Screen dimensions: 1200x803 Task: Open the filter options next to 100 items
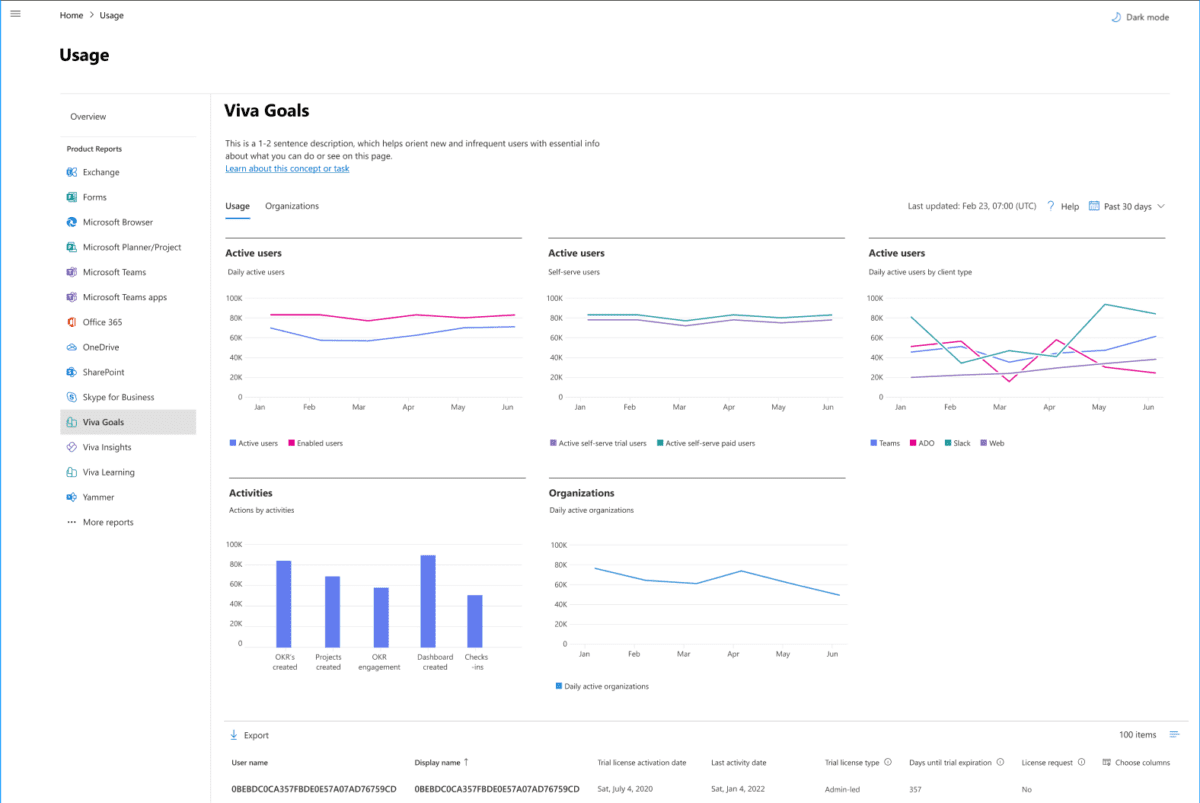[x=1174, y=734]
